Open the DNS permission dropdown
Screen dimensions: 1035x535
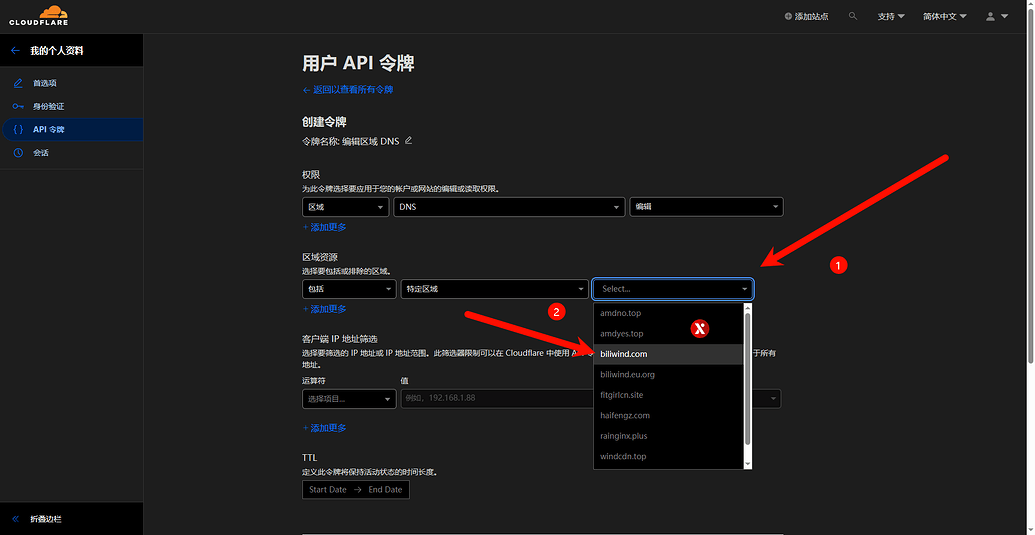[509, 206]
